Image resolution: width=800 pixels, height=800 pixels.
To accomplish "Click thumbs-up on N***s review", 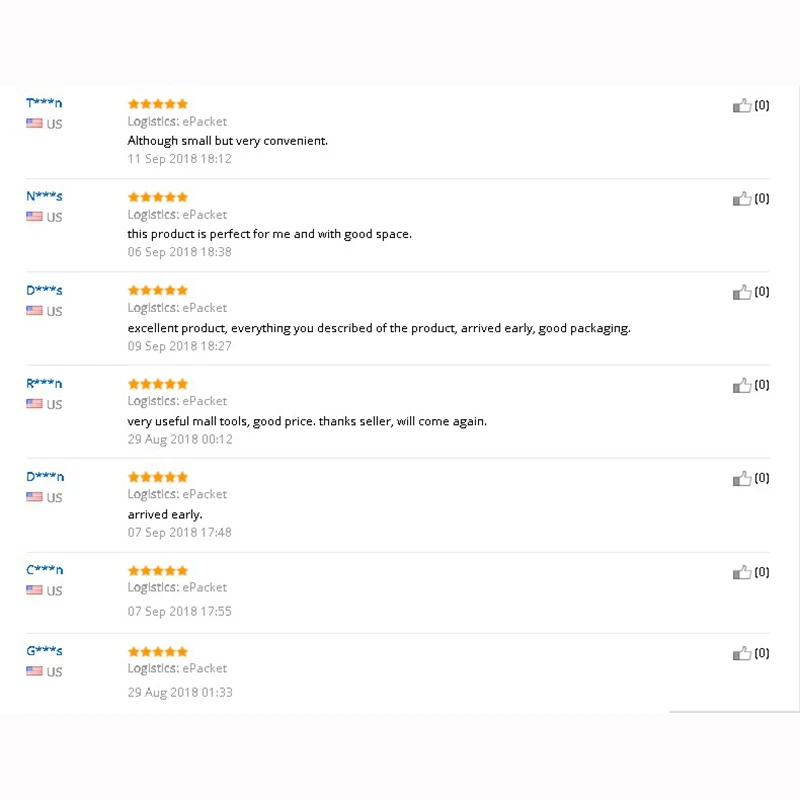I will [x=742, y=199].
